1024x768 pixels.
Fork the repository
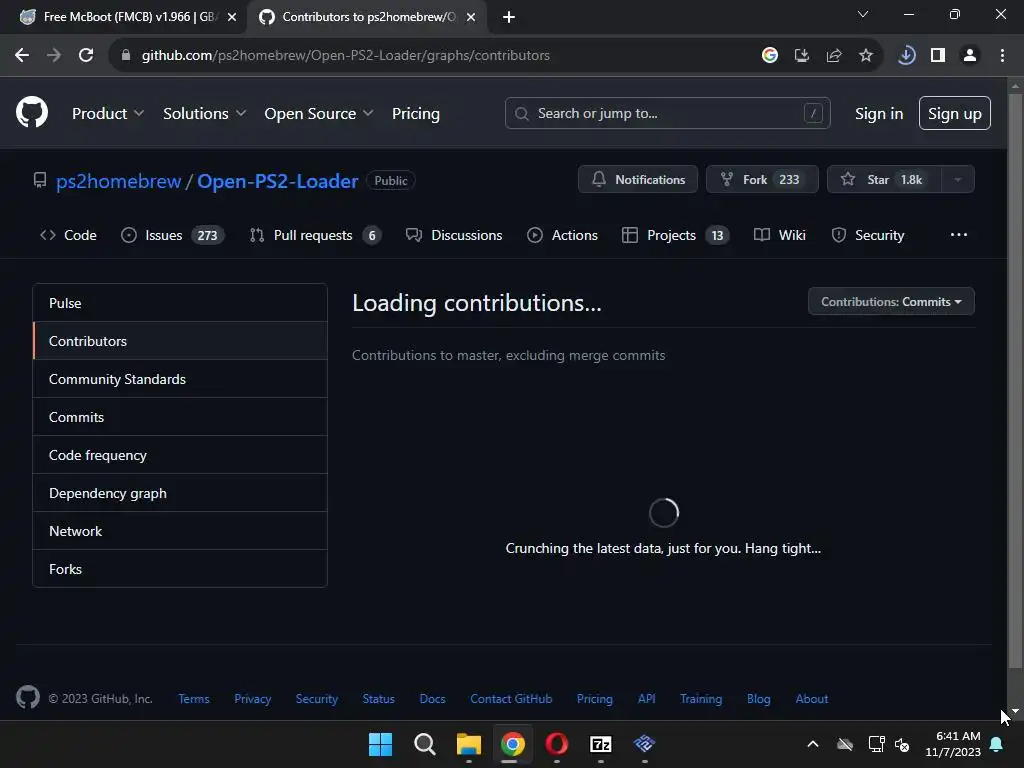click(x=761, y=180)
